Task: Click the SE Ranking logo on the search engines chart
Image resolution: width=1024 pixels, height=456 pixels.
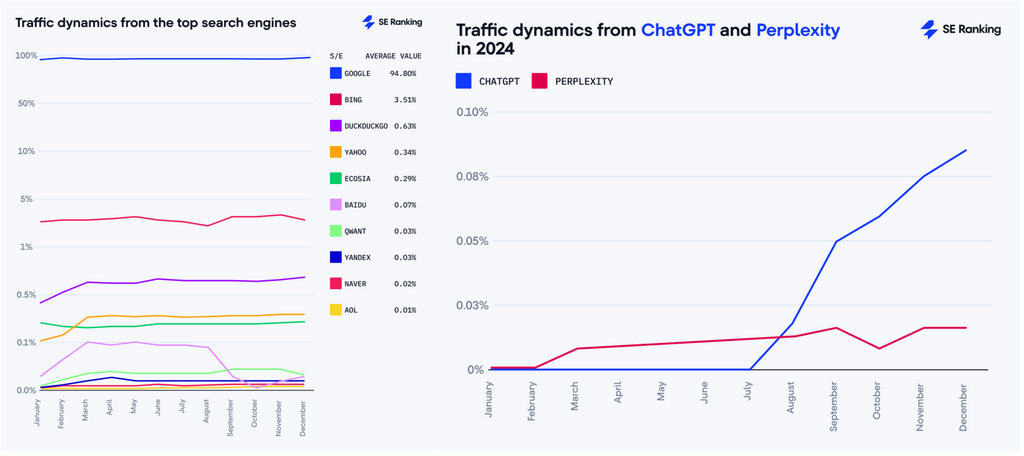Action: point(392,22)
